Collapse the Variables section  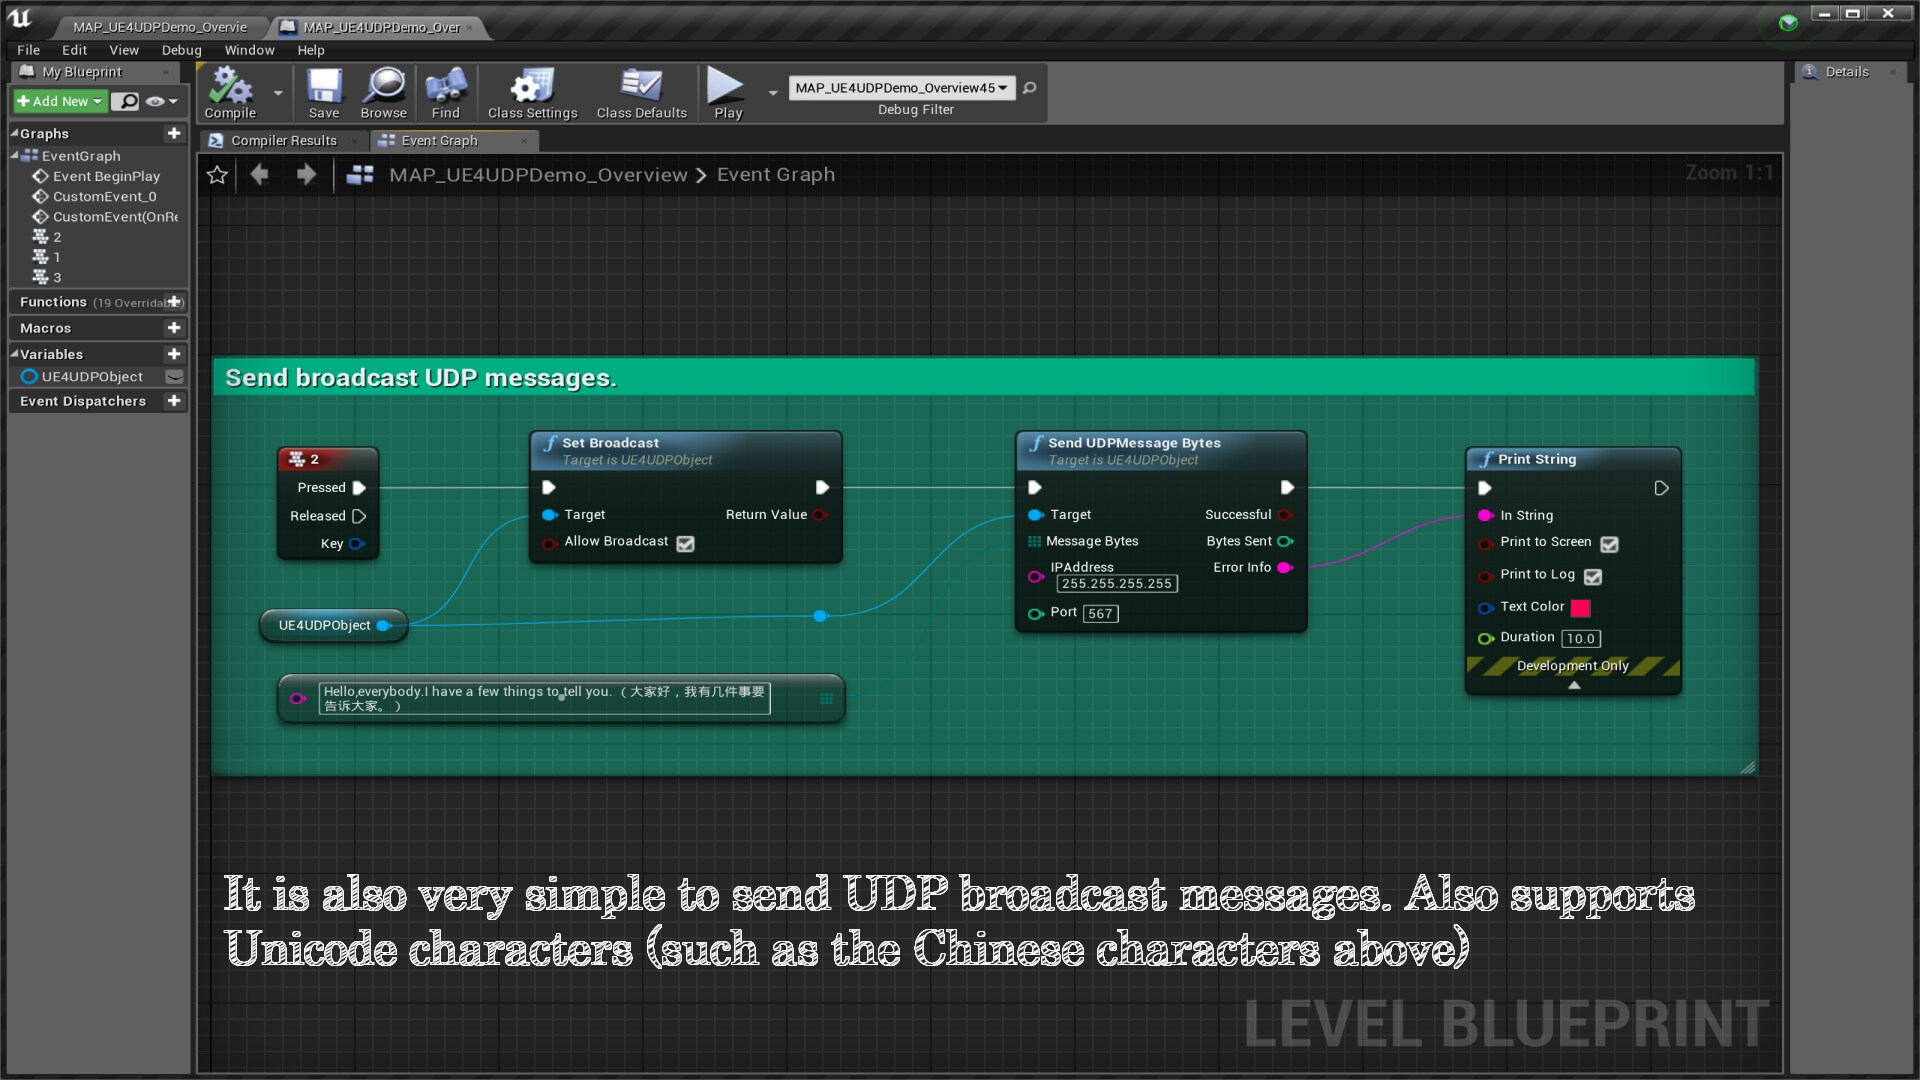coord(13,354)
